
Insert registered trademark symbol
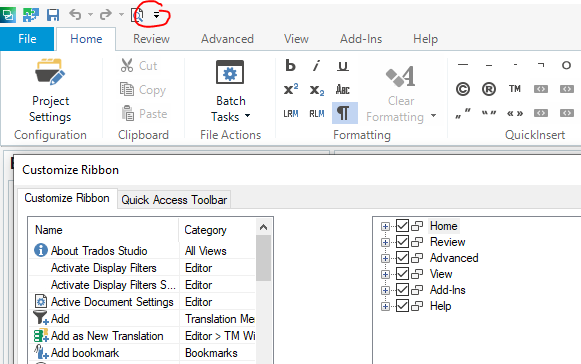coord(489,89)
